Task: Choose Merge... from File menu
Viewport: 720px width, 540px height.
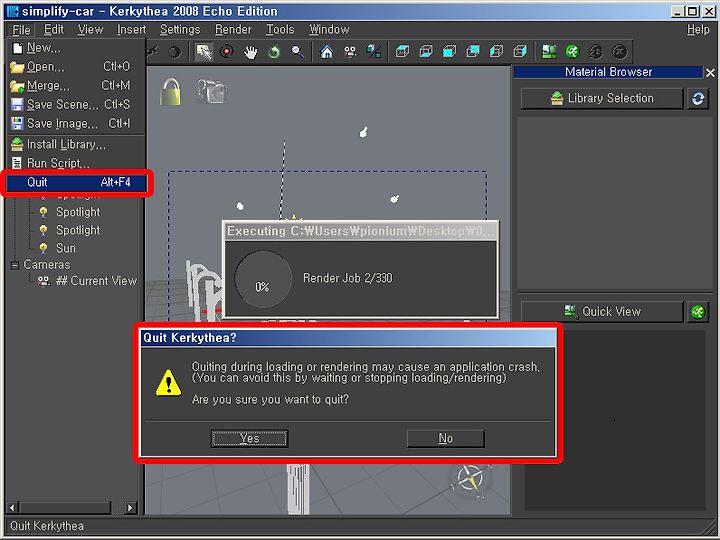Action: coord(76,86)
